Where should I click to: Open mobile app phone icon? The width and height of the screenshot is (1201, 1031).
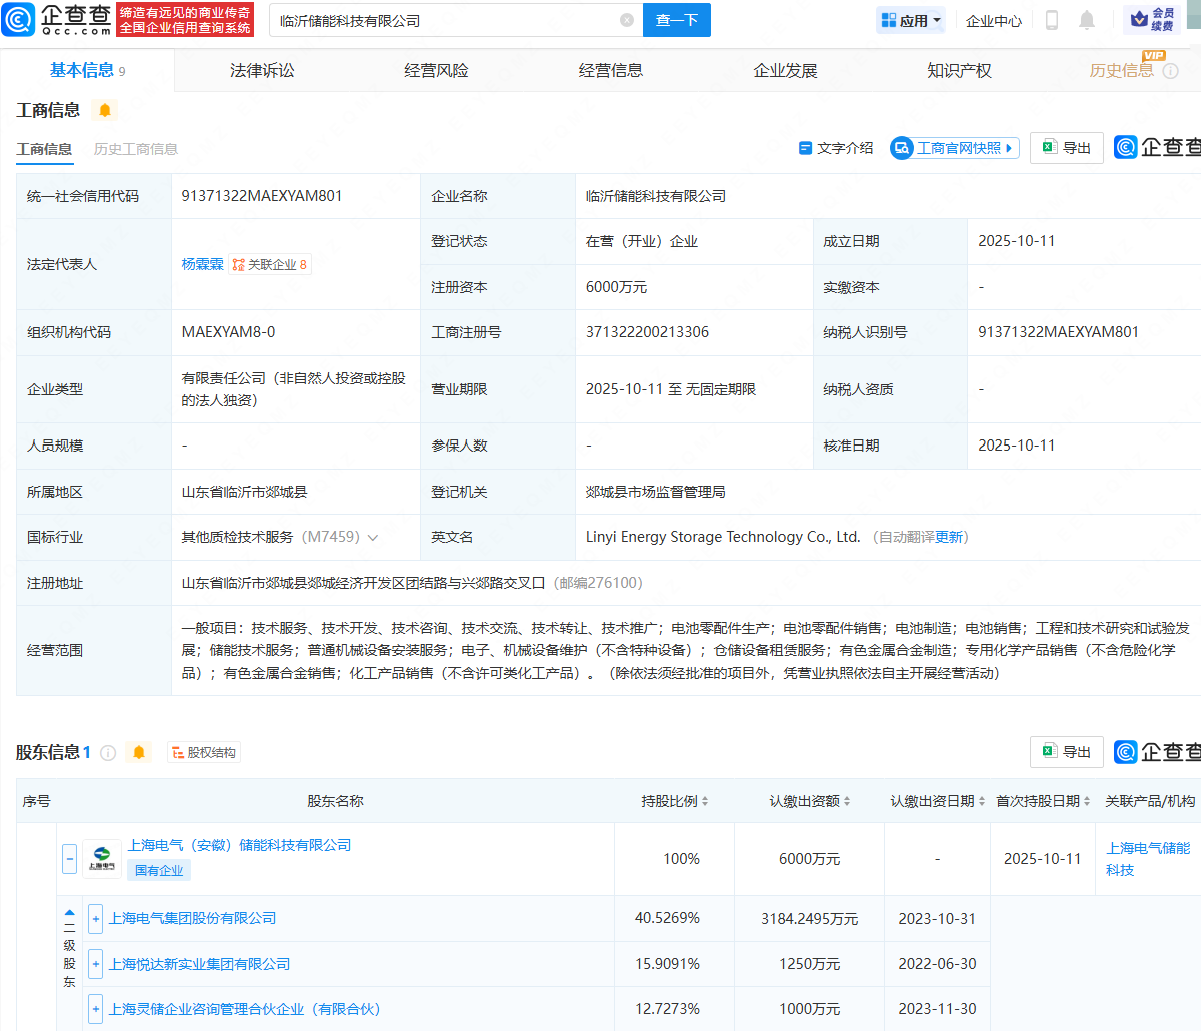pyautogui.click(x=1051, y=20)
